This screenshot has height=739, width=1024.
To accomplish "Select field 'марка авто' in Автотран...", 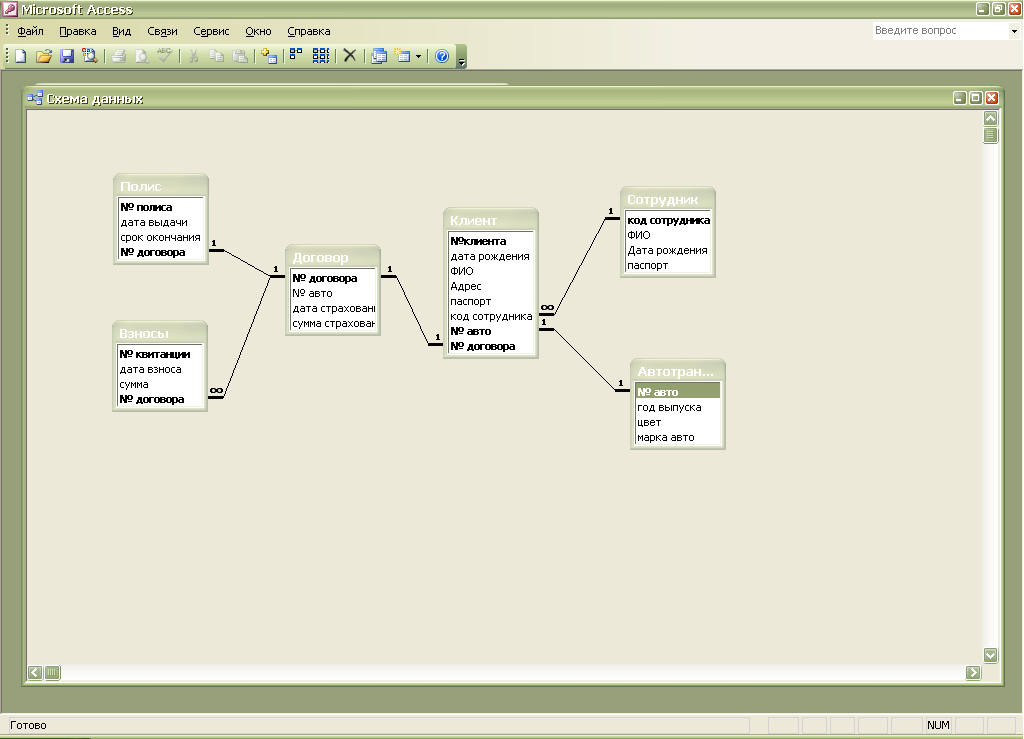I will tap(678, 437).
